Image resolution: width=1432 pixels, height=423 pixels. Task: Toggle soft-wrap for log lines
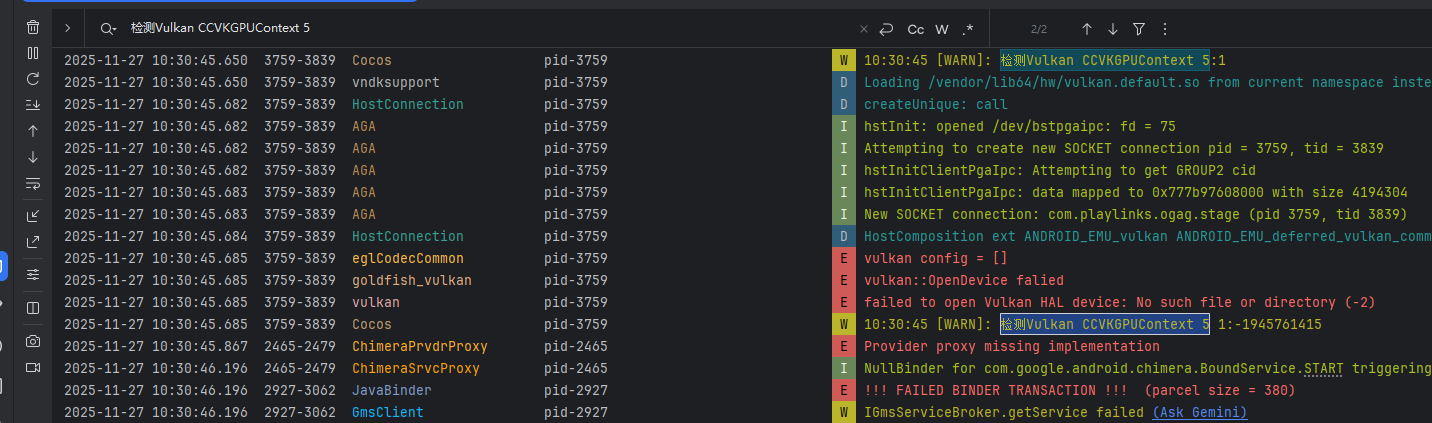[x=33, y=184]
